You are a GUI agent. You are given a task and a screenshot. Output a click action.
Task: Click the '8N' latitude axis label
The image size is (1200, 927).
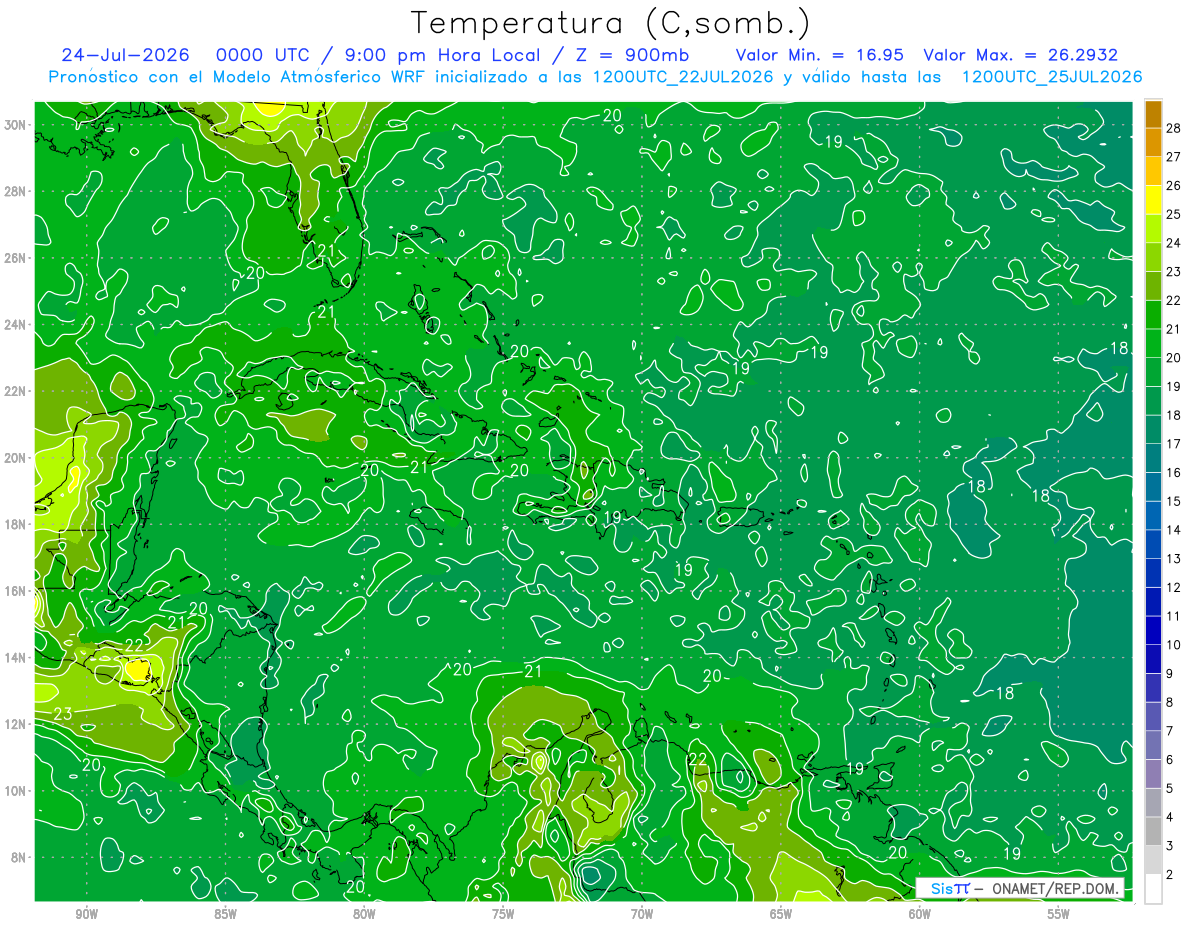coord(20,857)
